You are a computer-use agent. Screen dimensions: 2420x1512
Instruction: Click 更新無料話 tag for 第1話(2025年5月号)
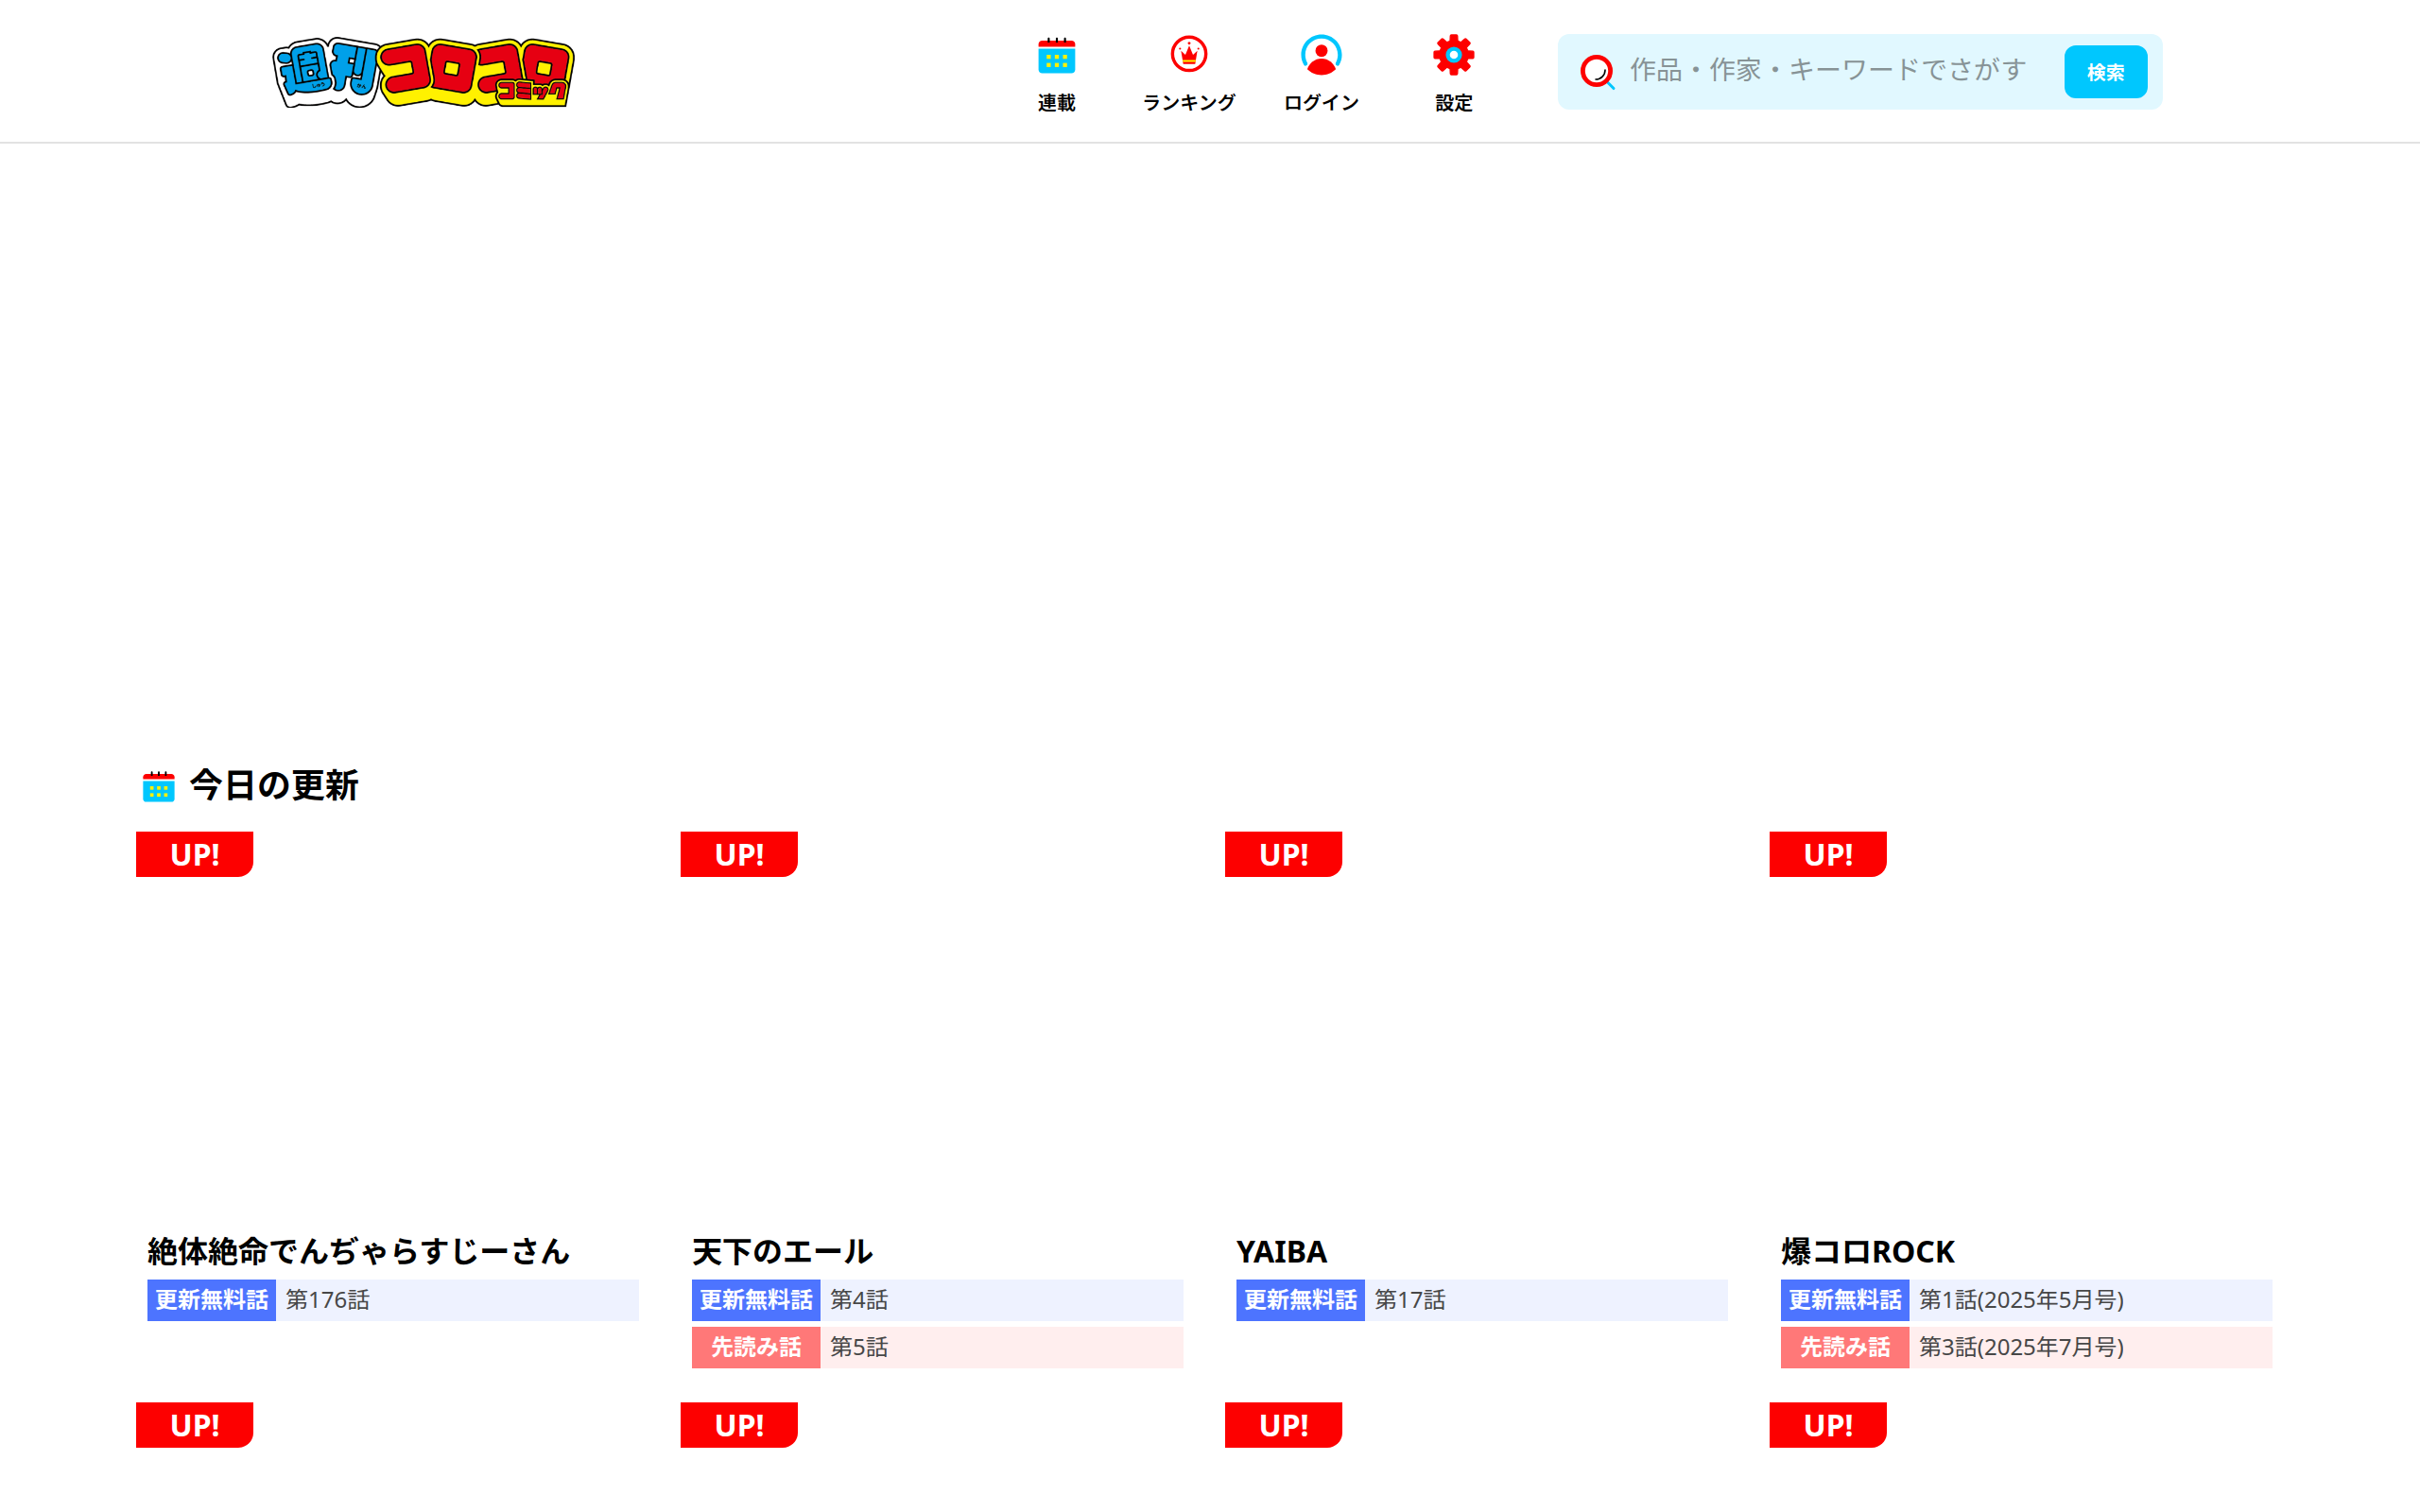pyautogui.click(x=1845, y=1300)
